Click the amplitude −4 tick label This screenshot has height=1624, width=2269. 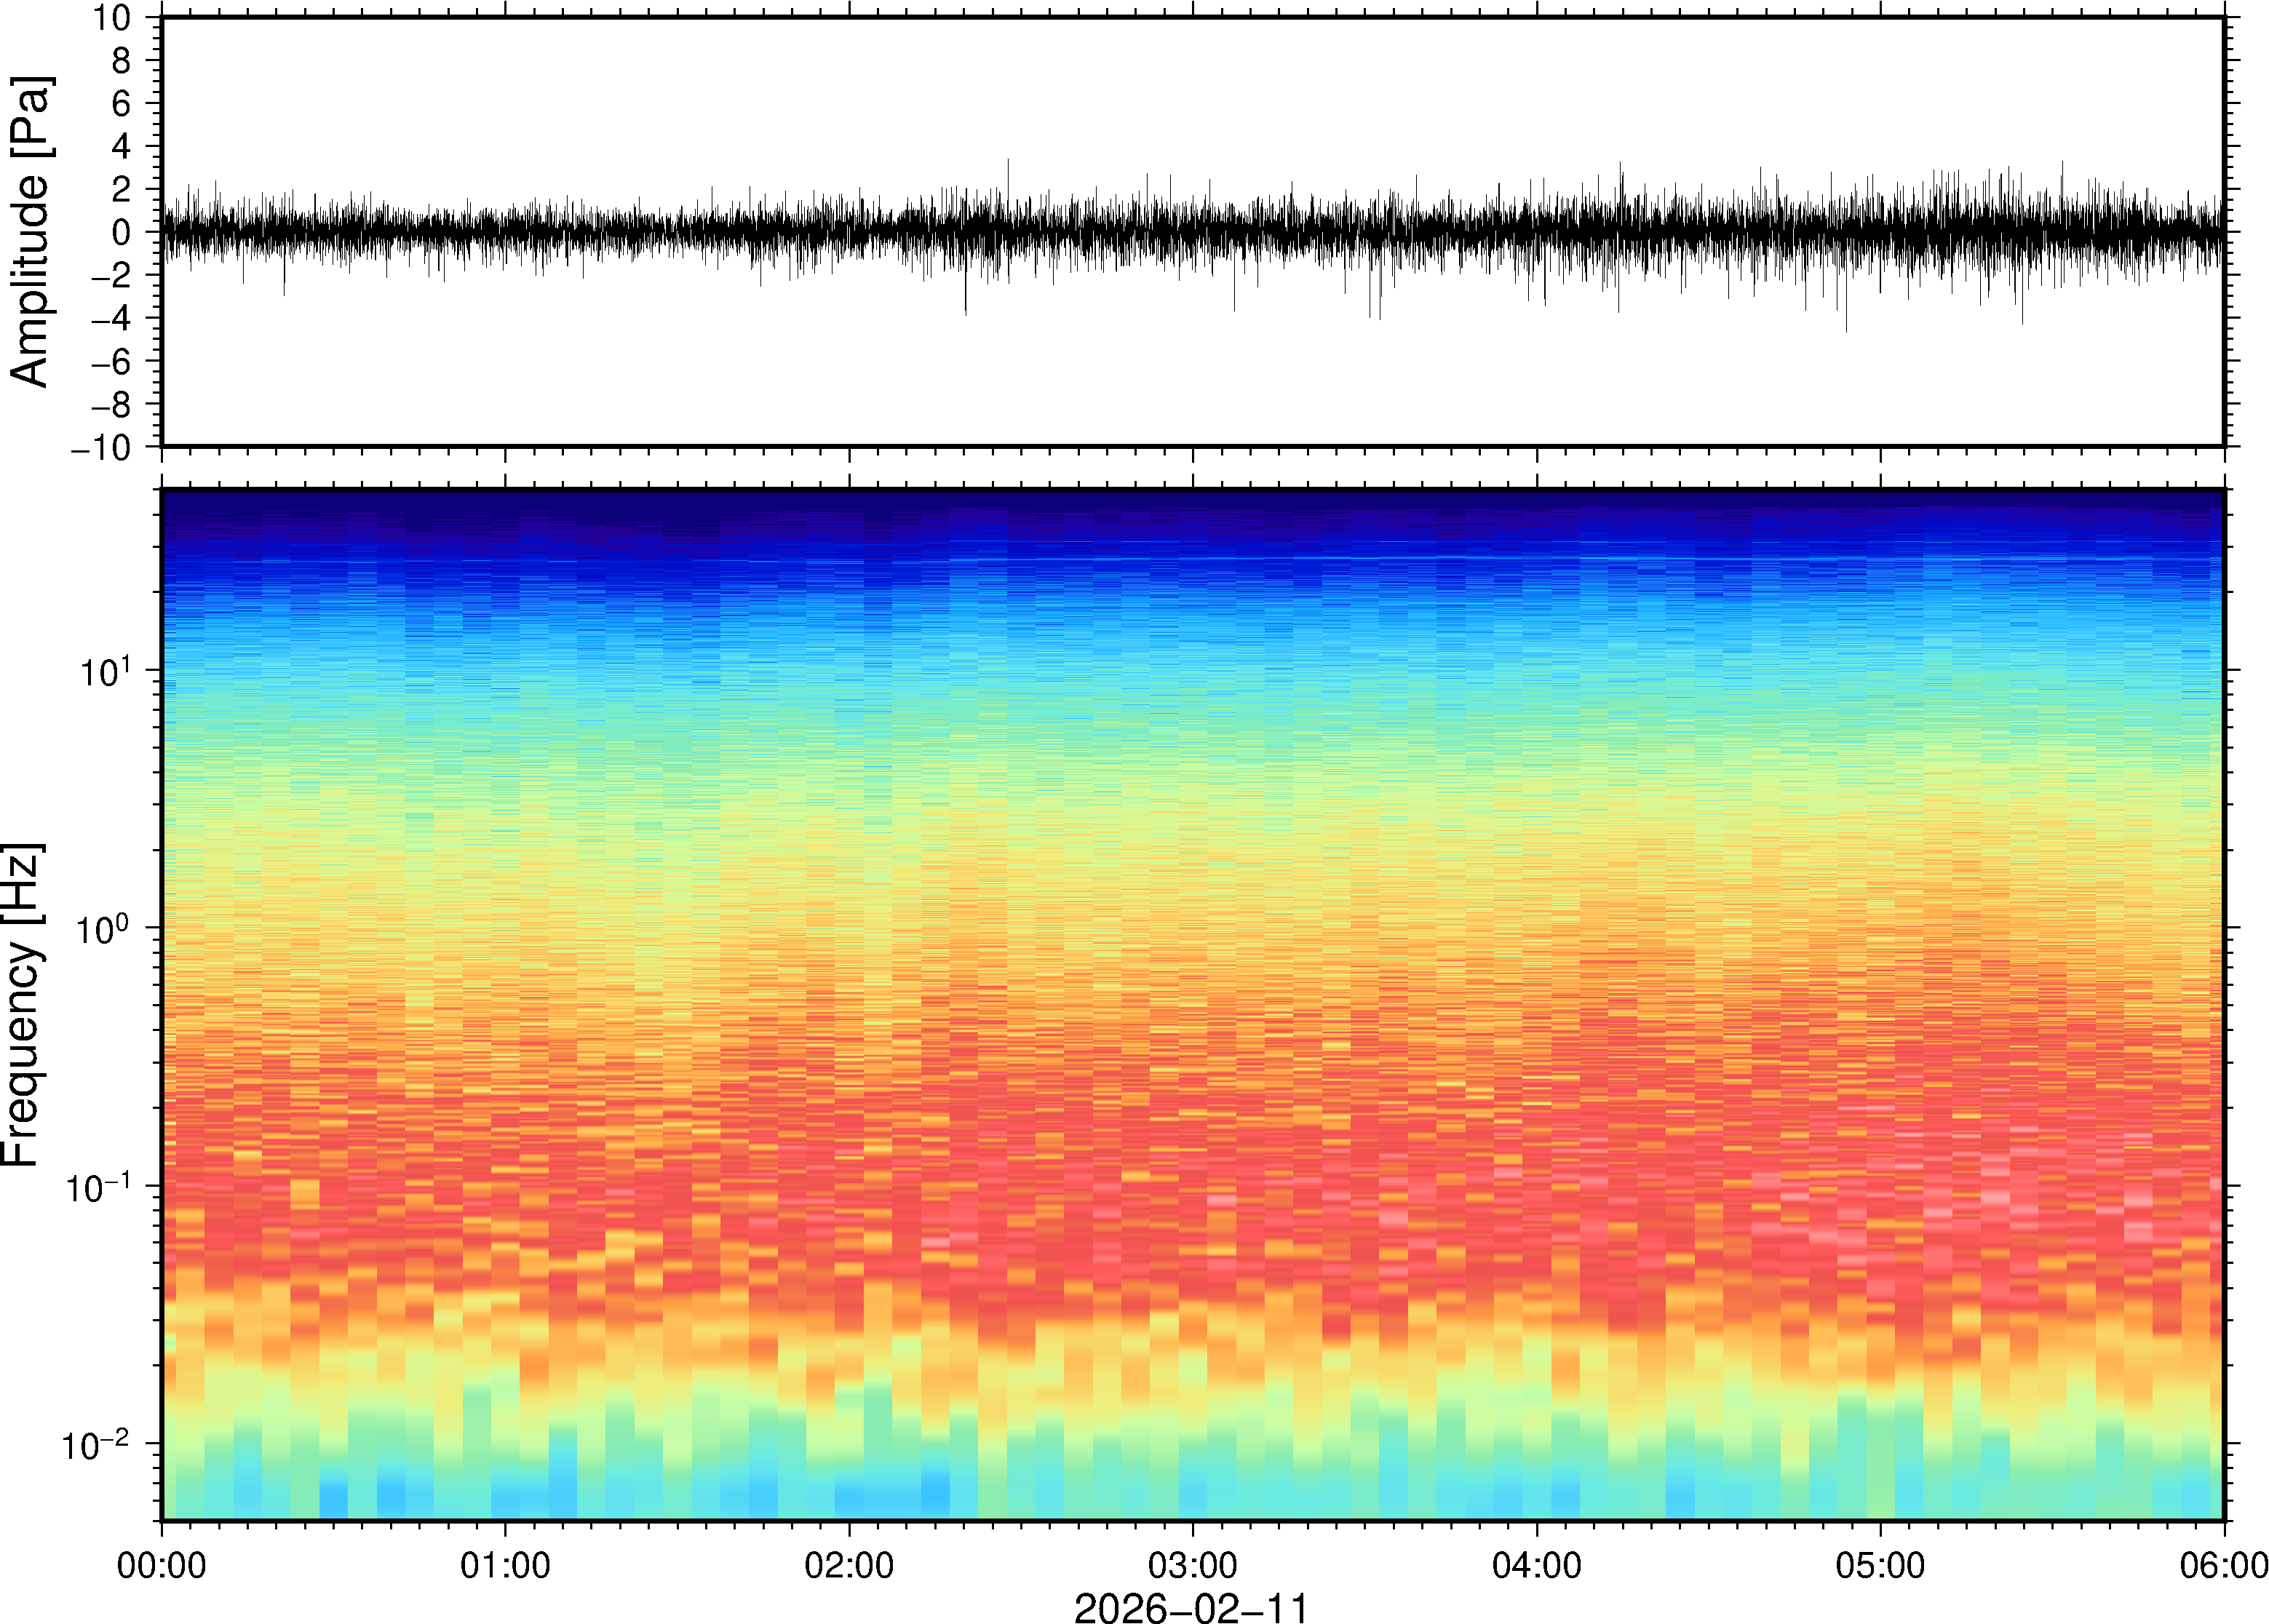coord(110,319)
